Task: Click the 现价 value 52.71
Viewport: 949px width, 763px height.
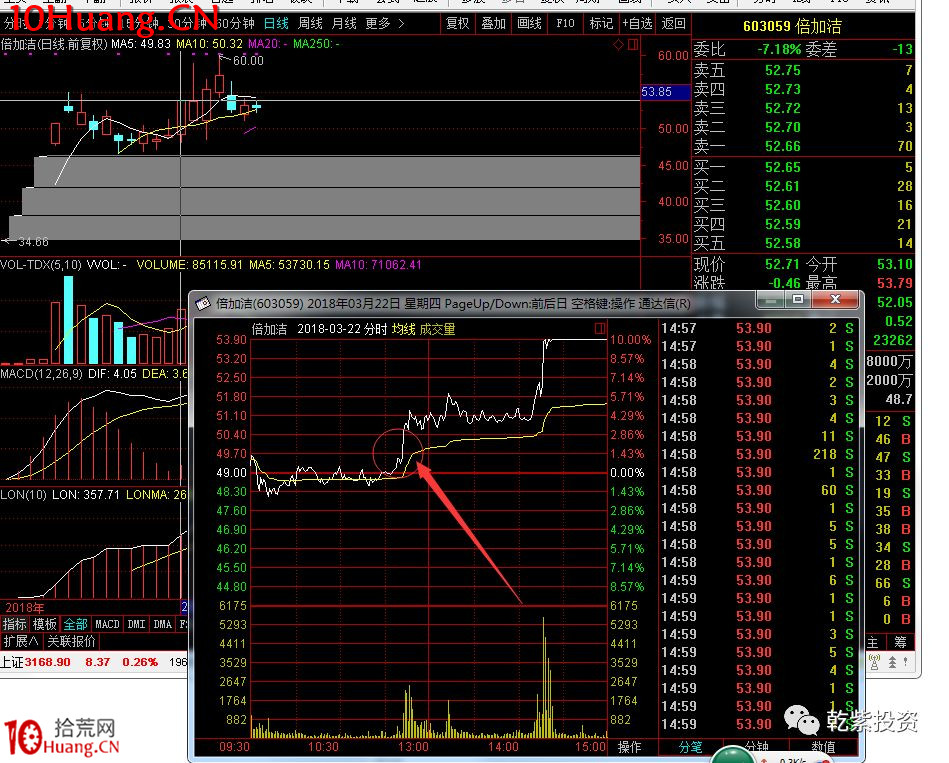Action: 783,264
